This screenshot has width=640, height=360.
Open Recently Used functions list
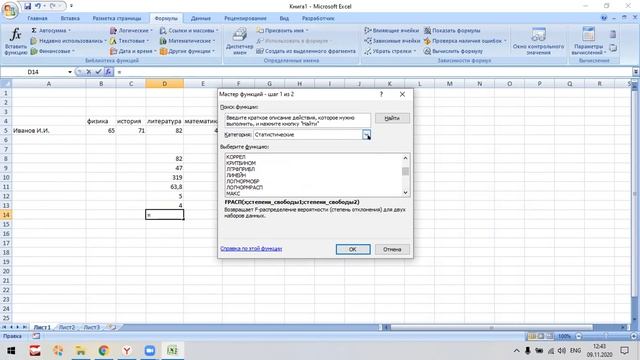pos(68,41)
